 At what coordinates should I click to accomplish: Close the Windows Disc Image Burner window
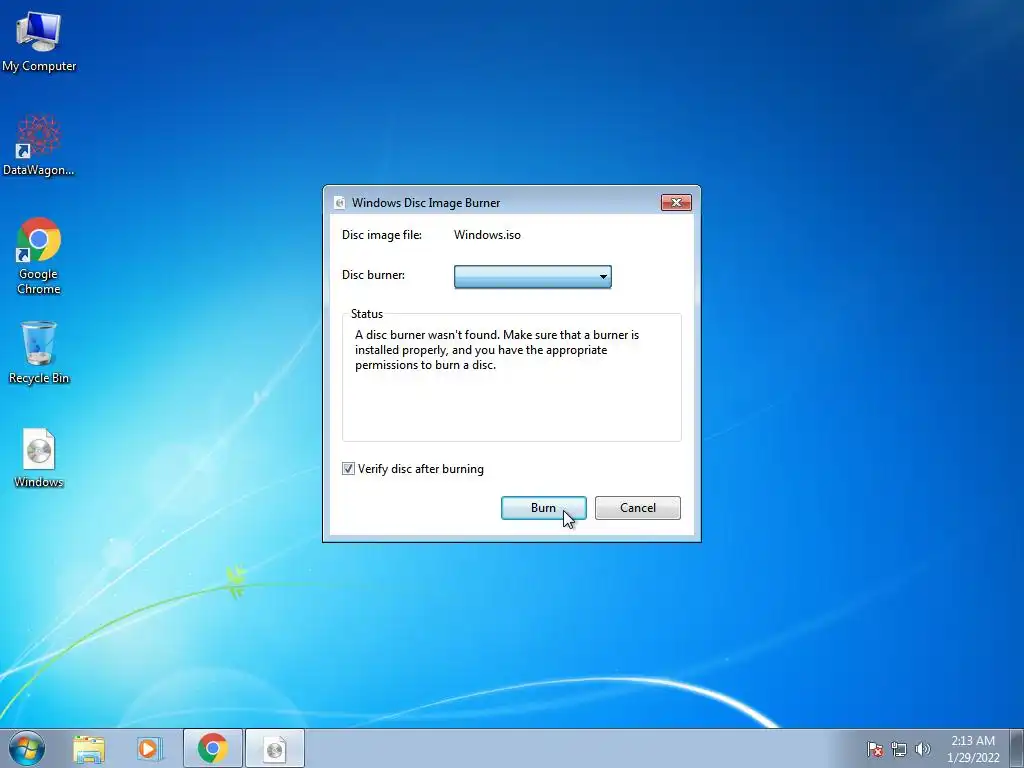coord(676,202)
